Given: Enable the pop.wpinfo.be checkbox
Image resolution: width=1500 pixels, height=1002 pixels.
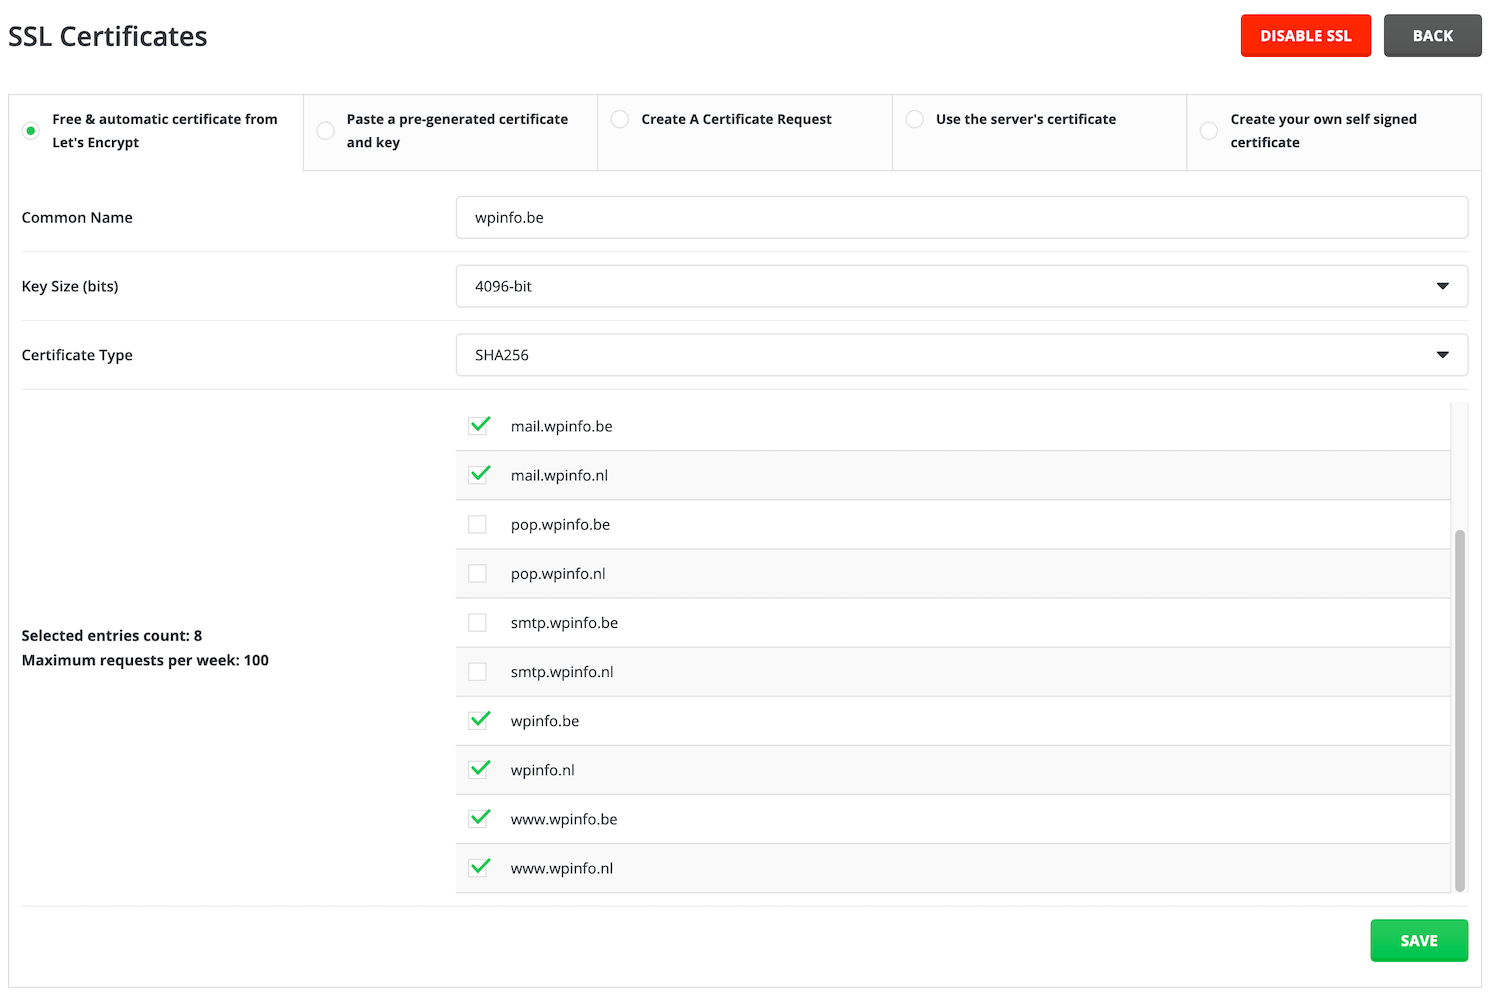Looking at the screenshot, I should click(x=478, y=524).
